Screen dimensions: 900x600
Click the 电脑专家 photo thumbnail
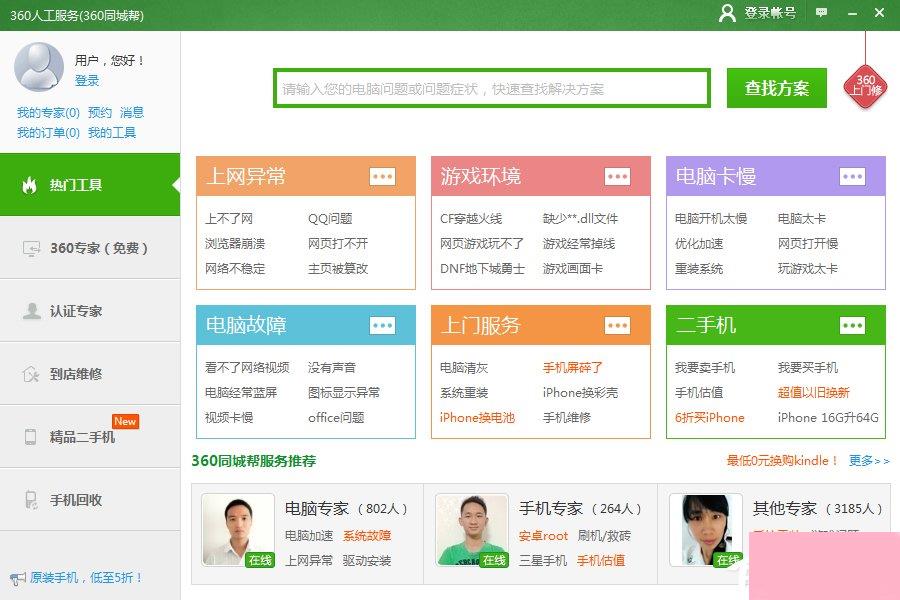pos(238,529)
